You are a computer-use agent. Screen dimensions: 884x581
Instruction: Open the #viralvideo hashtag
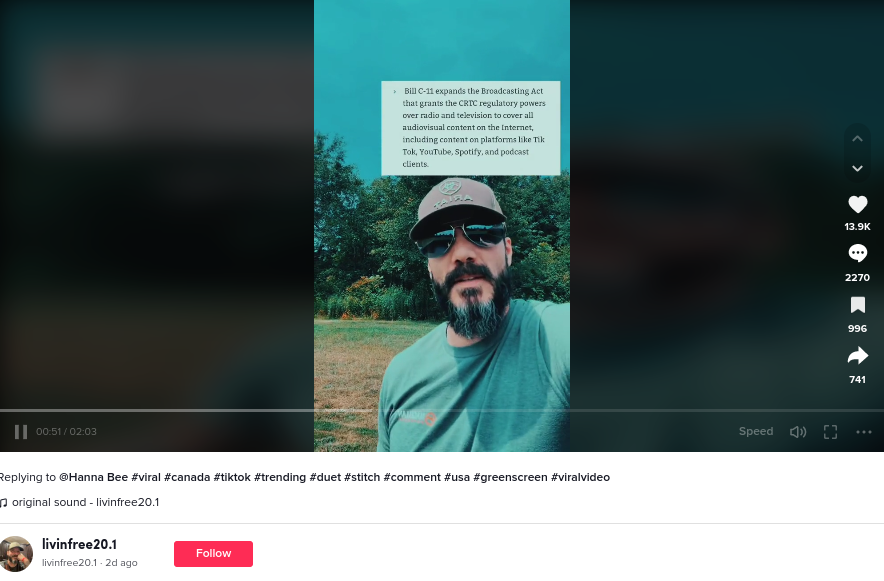(580, 477)
